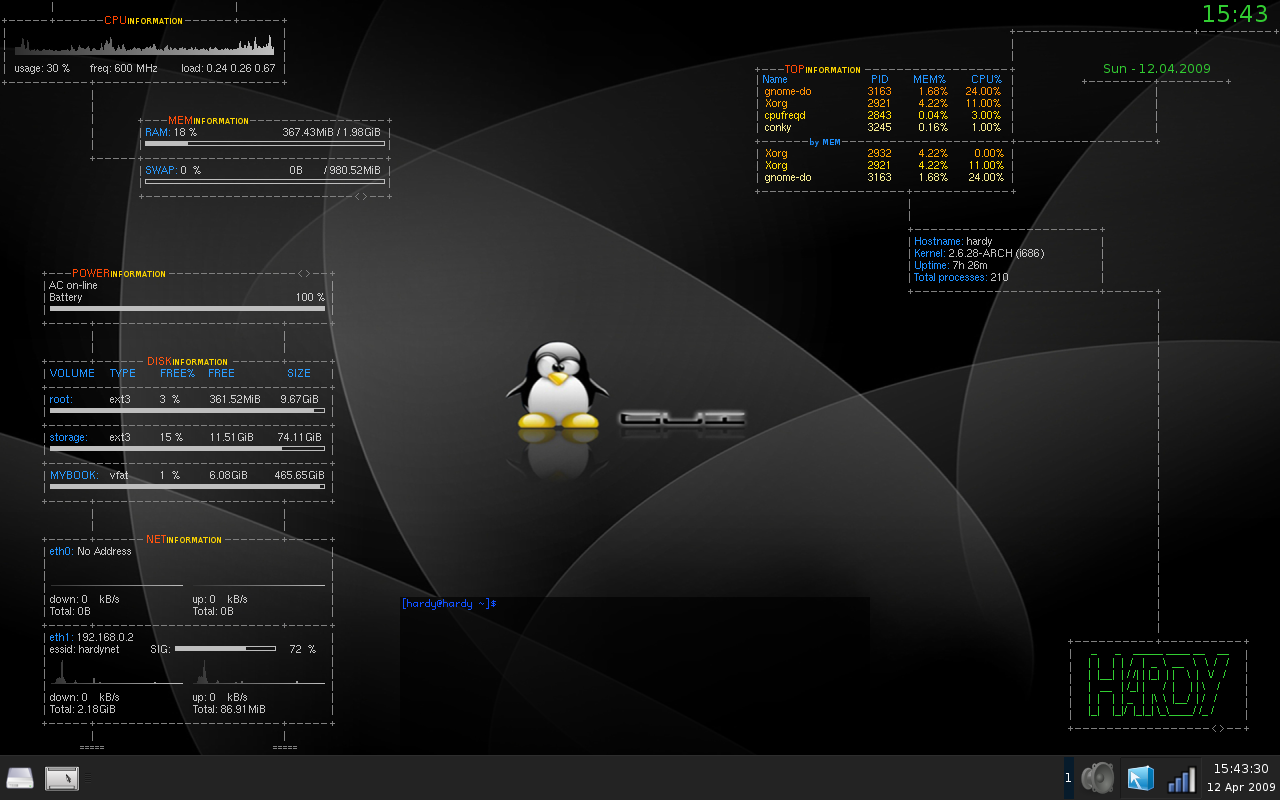Click the terminal window icon in the panel
Image resolution: width=1280 pixels, height=800 pixels.
pyautogui.click(x=61, y=778)
